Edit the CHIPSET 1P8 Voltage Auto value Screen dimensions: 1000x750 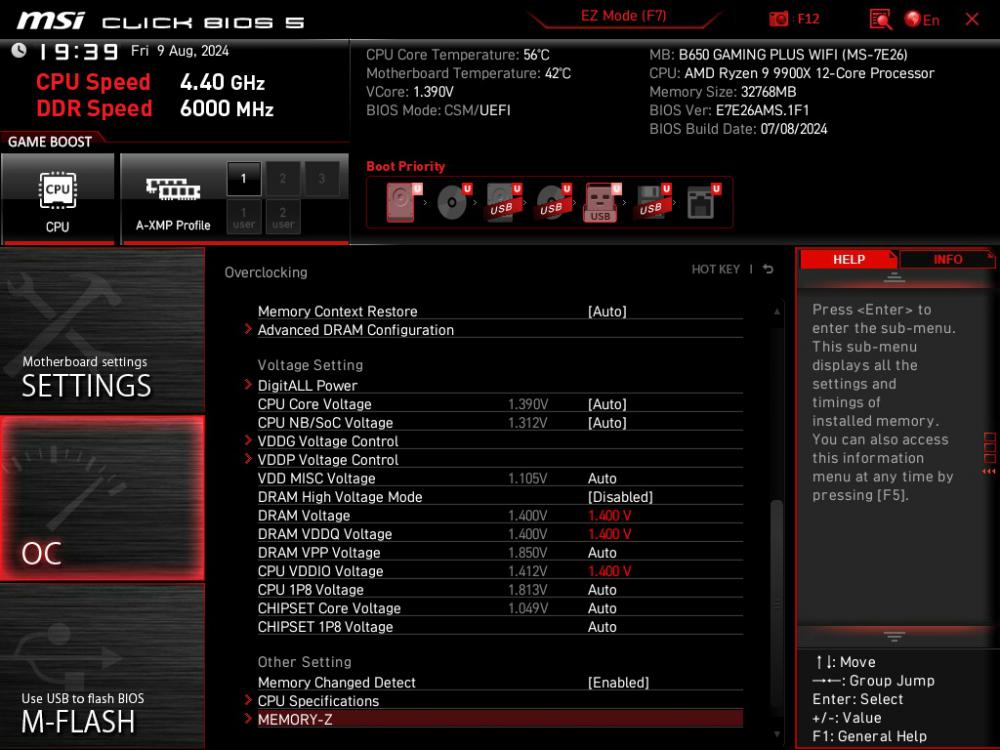point(602,626)
